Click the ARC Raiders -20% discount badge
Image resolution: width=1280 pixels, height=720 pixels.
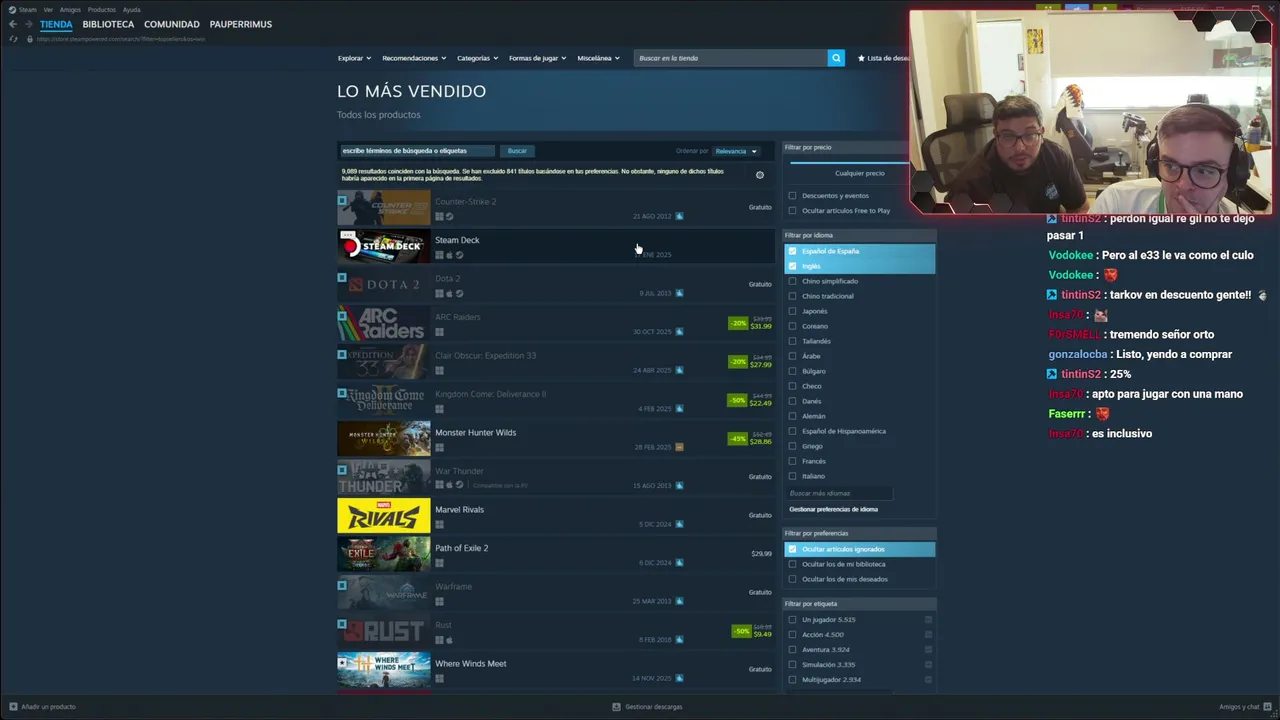pyautogui.click(x=738, y=323)
